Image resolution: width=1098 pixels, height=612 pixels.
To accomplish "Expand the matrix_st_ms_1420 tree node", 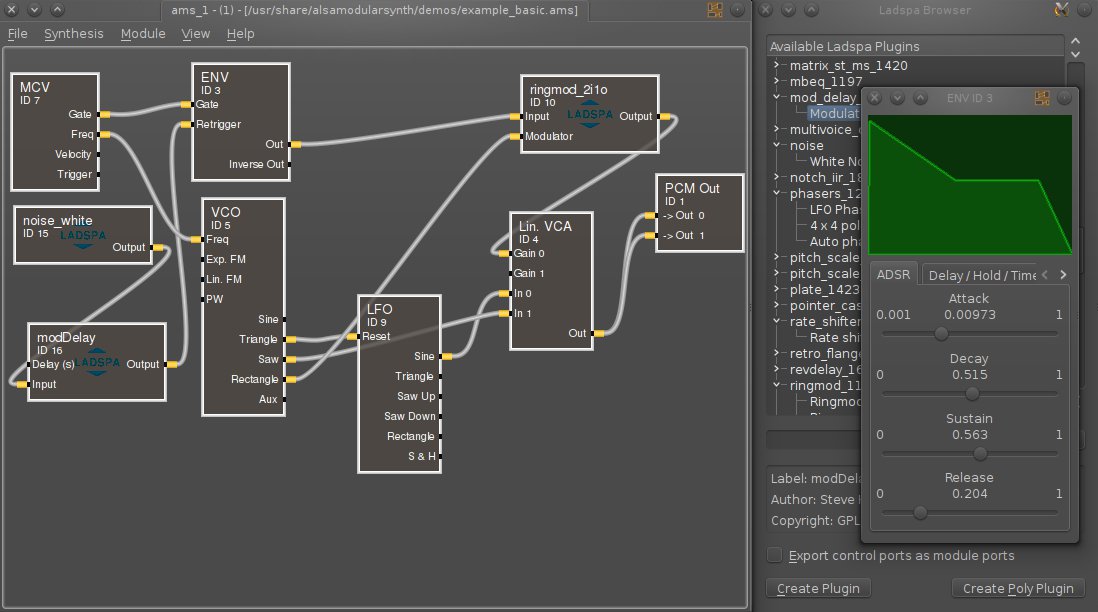I will tap(777, 65).
